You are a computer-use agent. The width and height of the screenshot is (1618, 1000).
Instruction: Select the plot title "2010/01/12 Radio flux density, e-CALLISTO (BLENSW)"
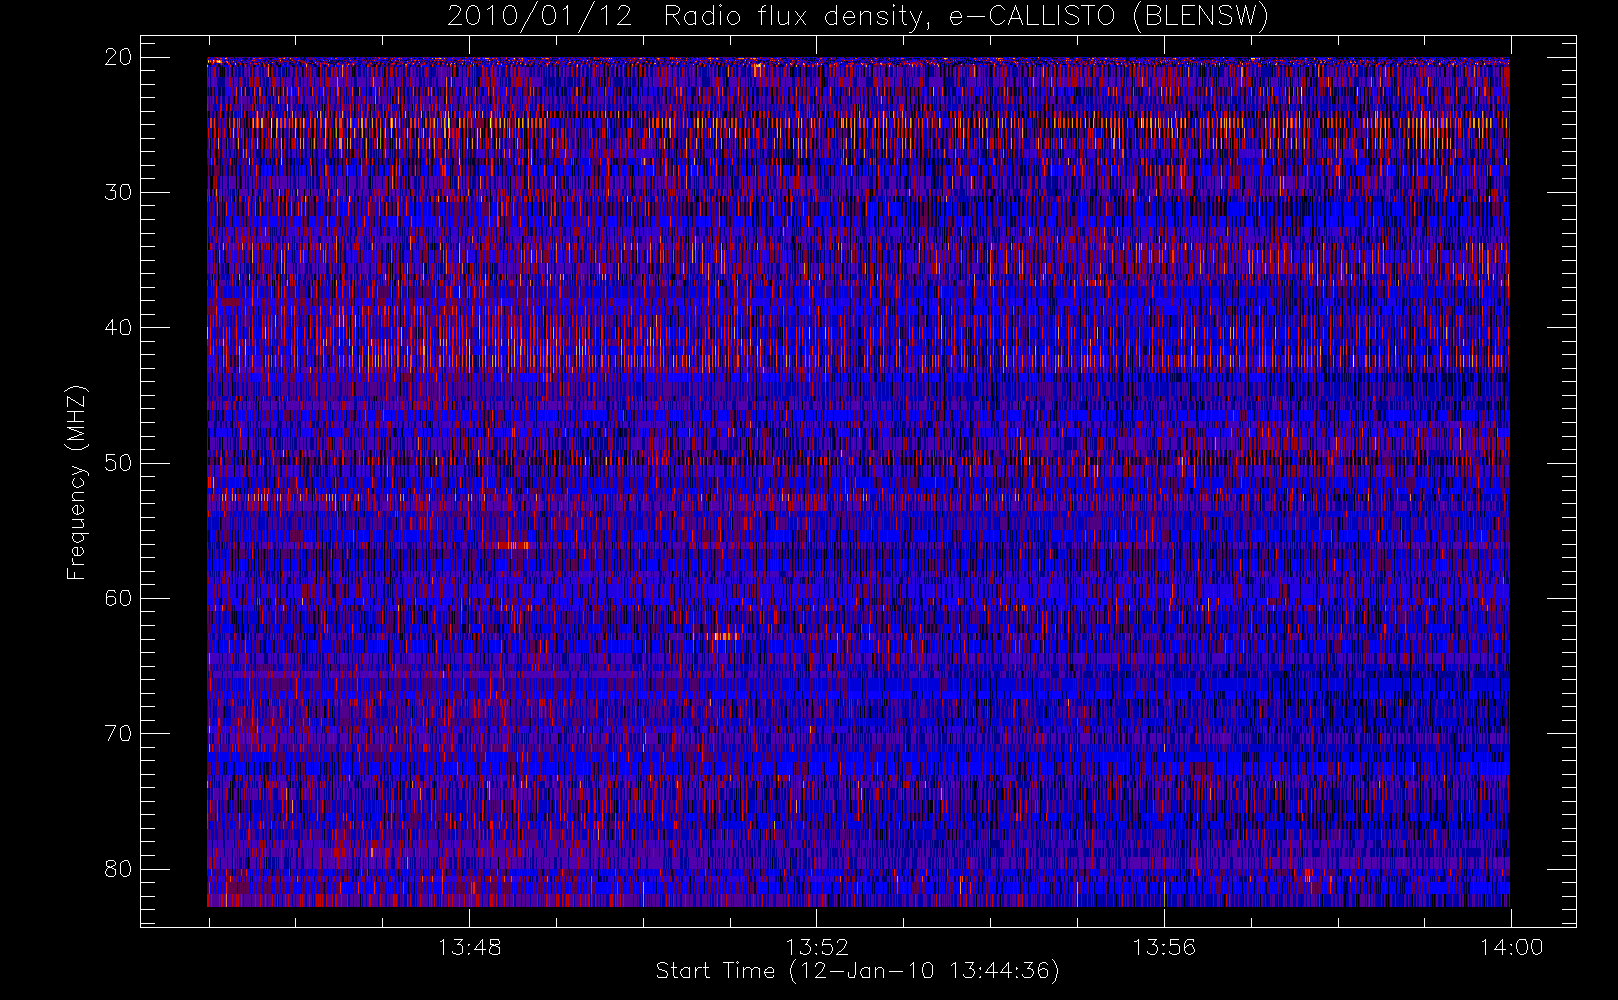point(858,17)
